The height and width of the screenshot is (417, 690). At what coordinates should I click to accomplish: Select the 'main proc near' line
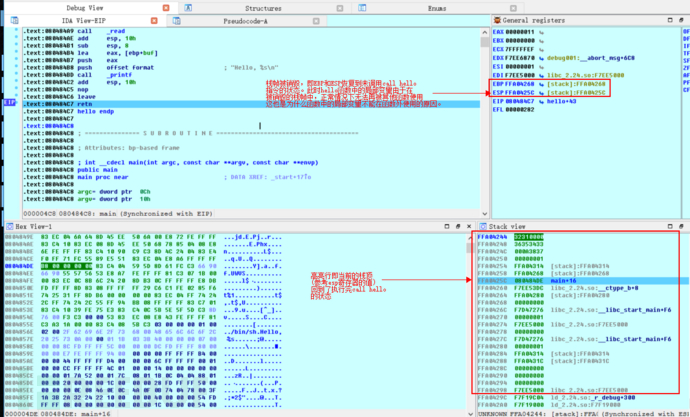(x=103, y=177)
